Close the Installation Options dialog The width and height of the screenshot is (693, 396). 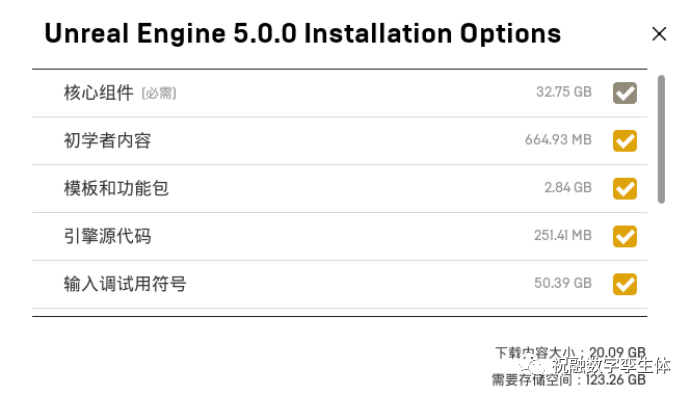point(659,34)
